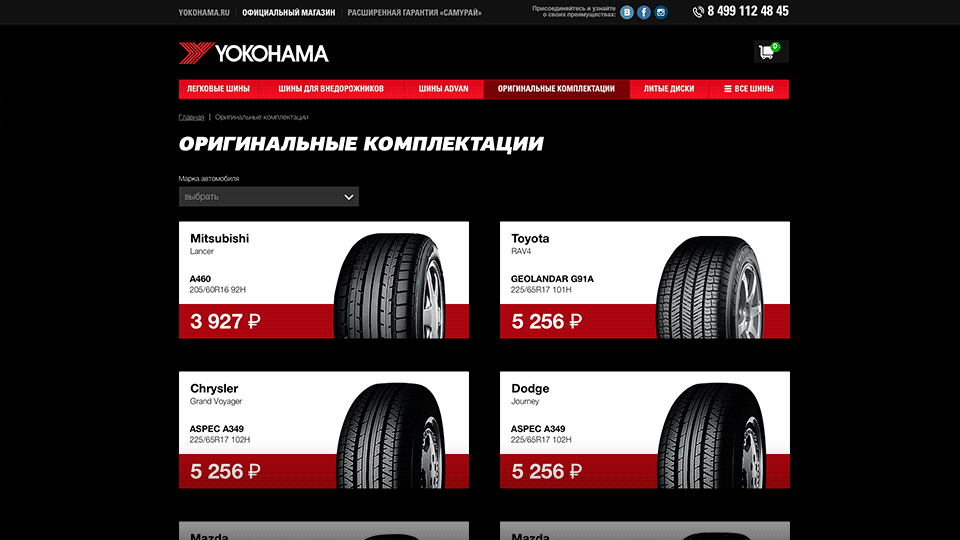This screenshot has height=540, width=960.
Task: Open the shopping cart icon
Action: point(770,51)
